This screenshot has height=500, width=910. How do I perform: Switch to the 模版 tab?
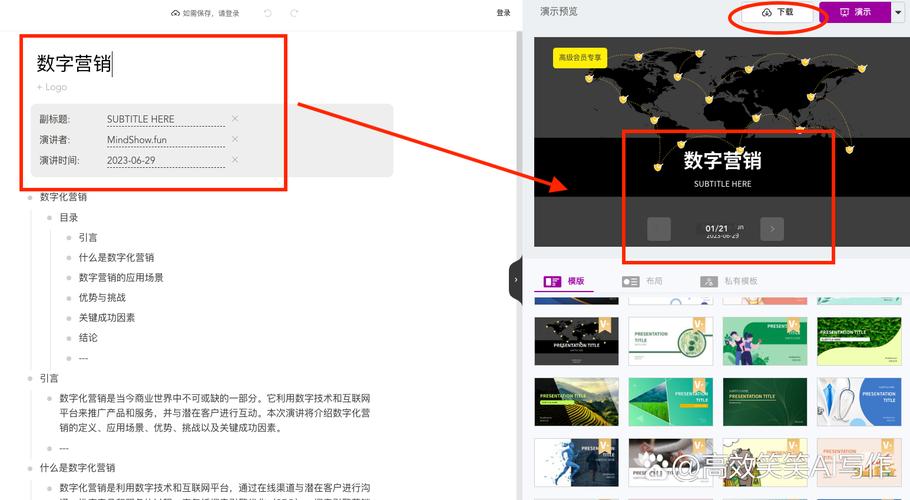564,281
